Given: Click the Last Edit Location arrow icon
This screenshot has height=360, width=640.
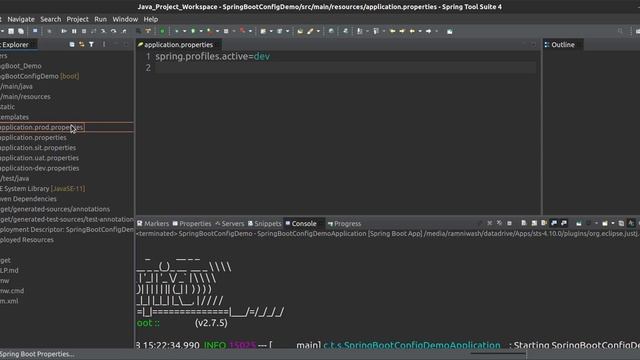Looking at the screenshot, I should coord(392,31).
